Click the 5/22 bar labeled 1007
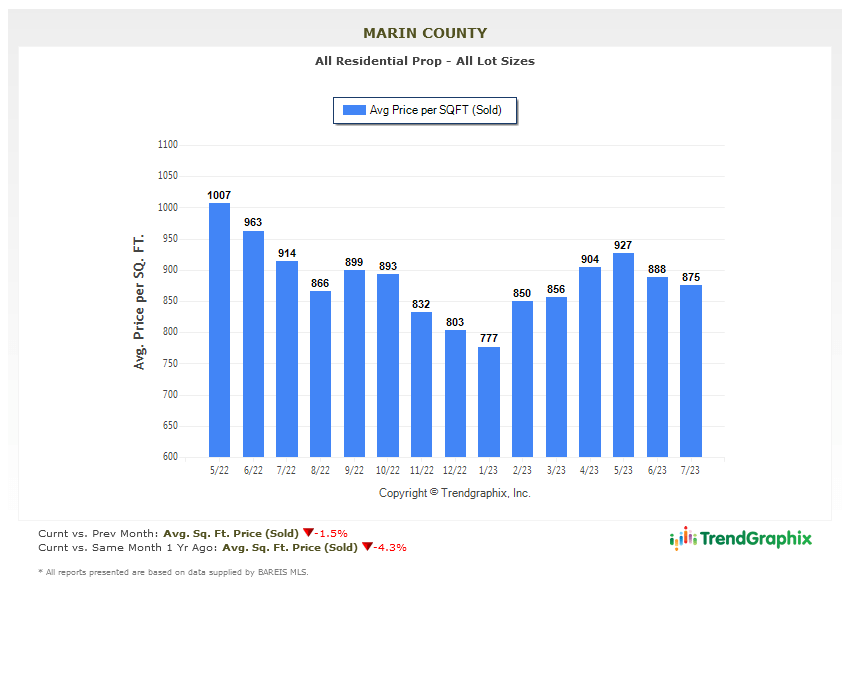The height and width of the screenshot is (700, 850). point(219,330)
